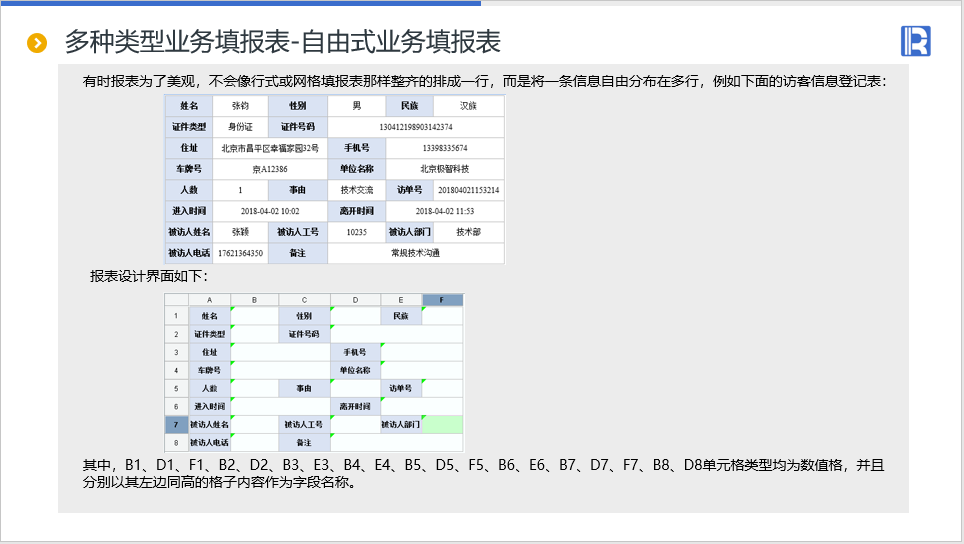Click the 手机号 label in the design grid
Screen dimensions: 964x544
coord(355,352)
